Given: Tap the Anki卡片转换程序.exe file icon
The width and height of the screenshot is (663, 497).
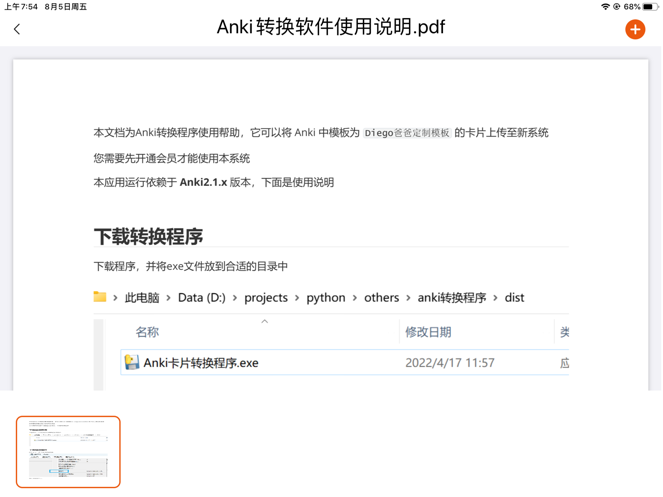Looking at the screenshot, I should click(x=132, y=362).
